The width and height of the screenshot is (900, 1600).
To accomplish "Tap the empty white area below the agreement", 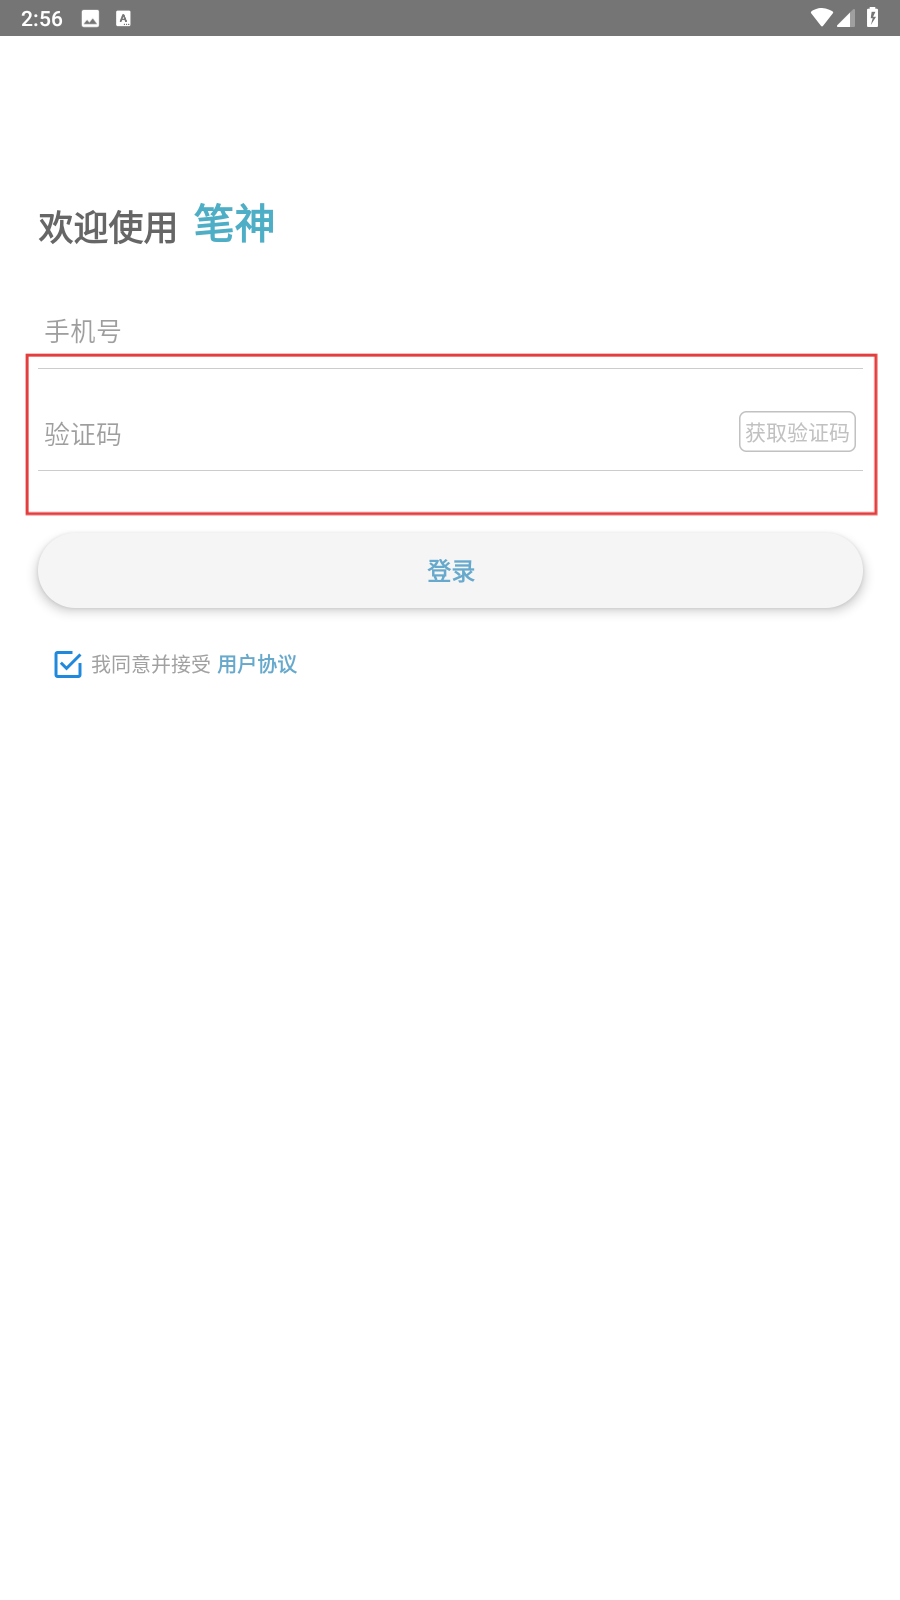I will [x=450, y=1100].
